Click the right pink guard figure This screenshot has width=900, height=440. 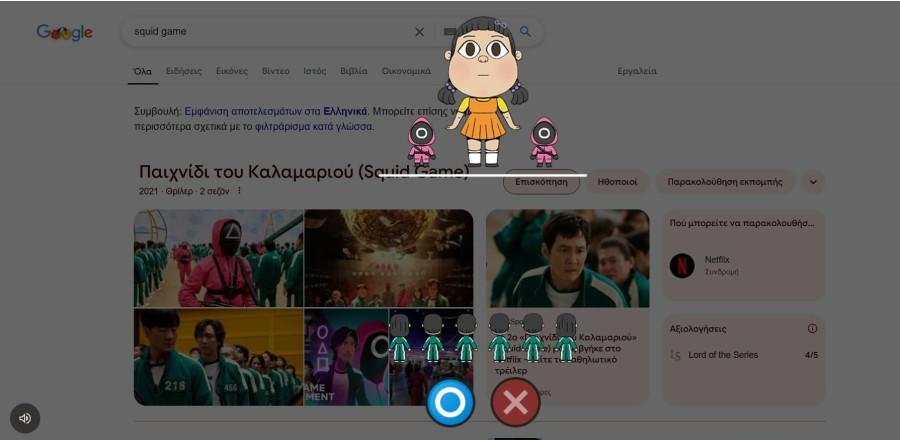543,141
